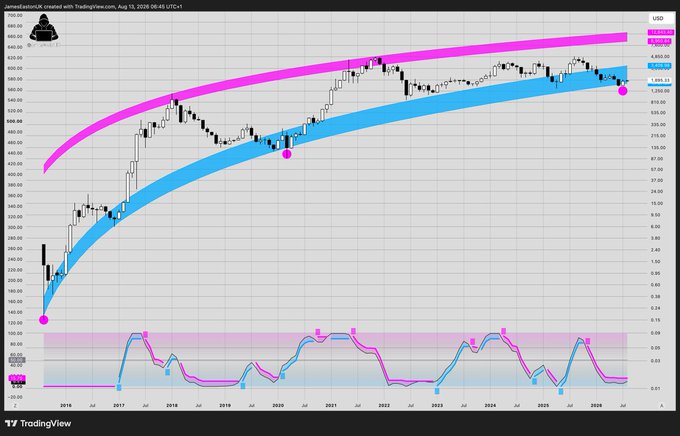Viewport: 680px width, 436px height.
Task: Click the 2026 label on time axis
Action: click(596, 406)
